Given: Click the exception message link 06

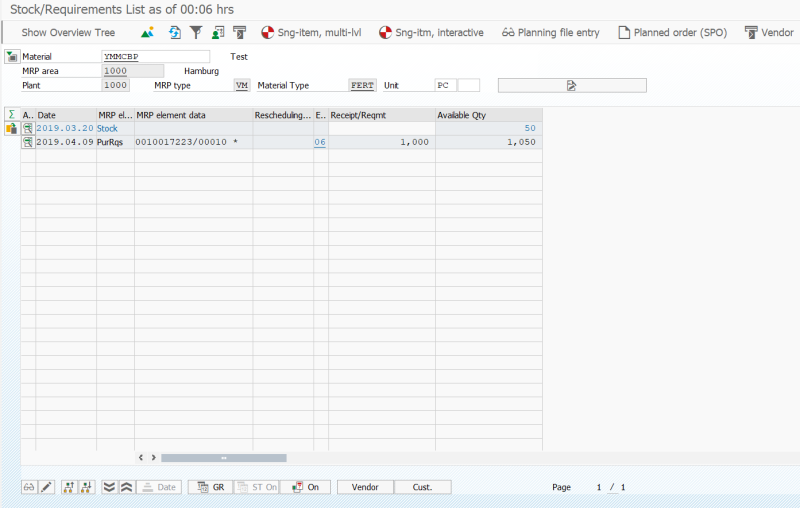Looking at the screenshot, I should (320, 142).
